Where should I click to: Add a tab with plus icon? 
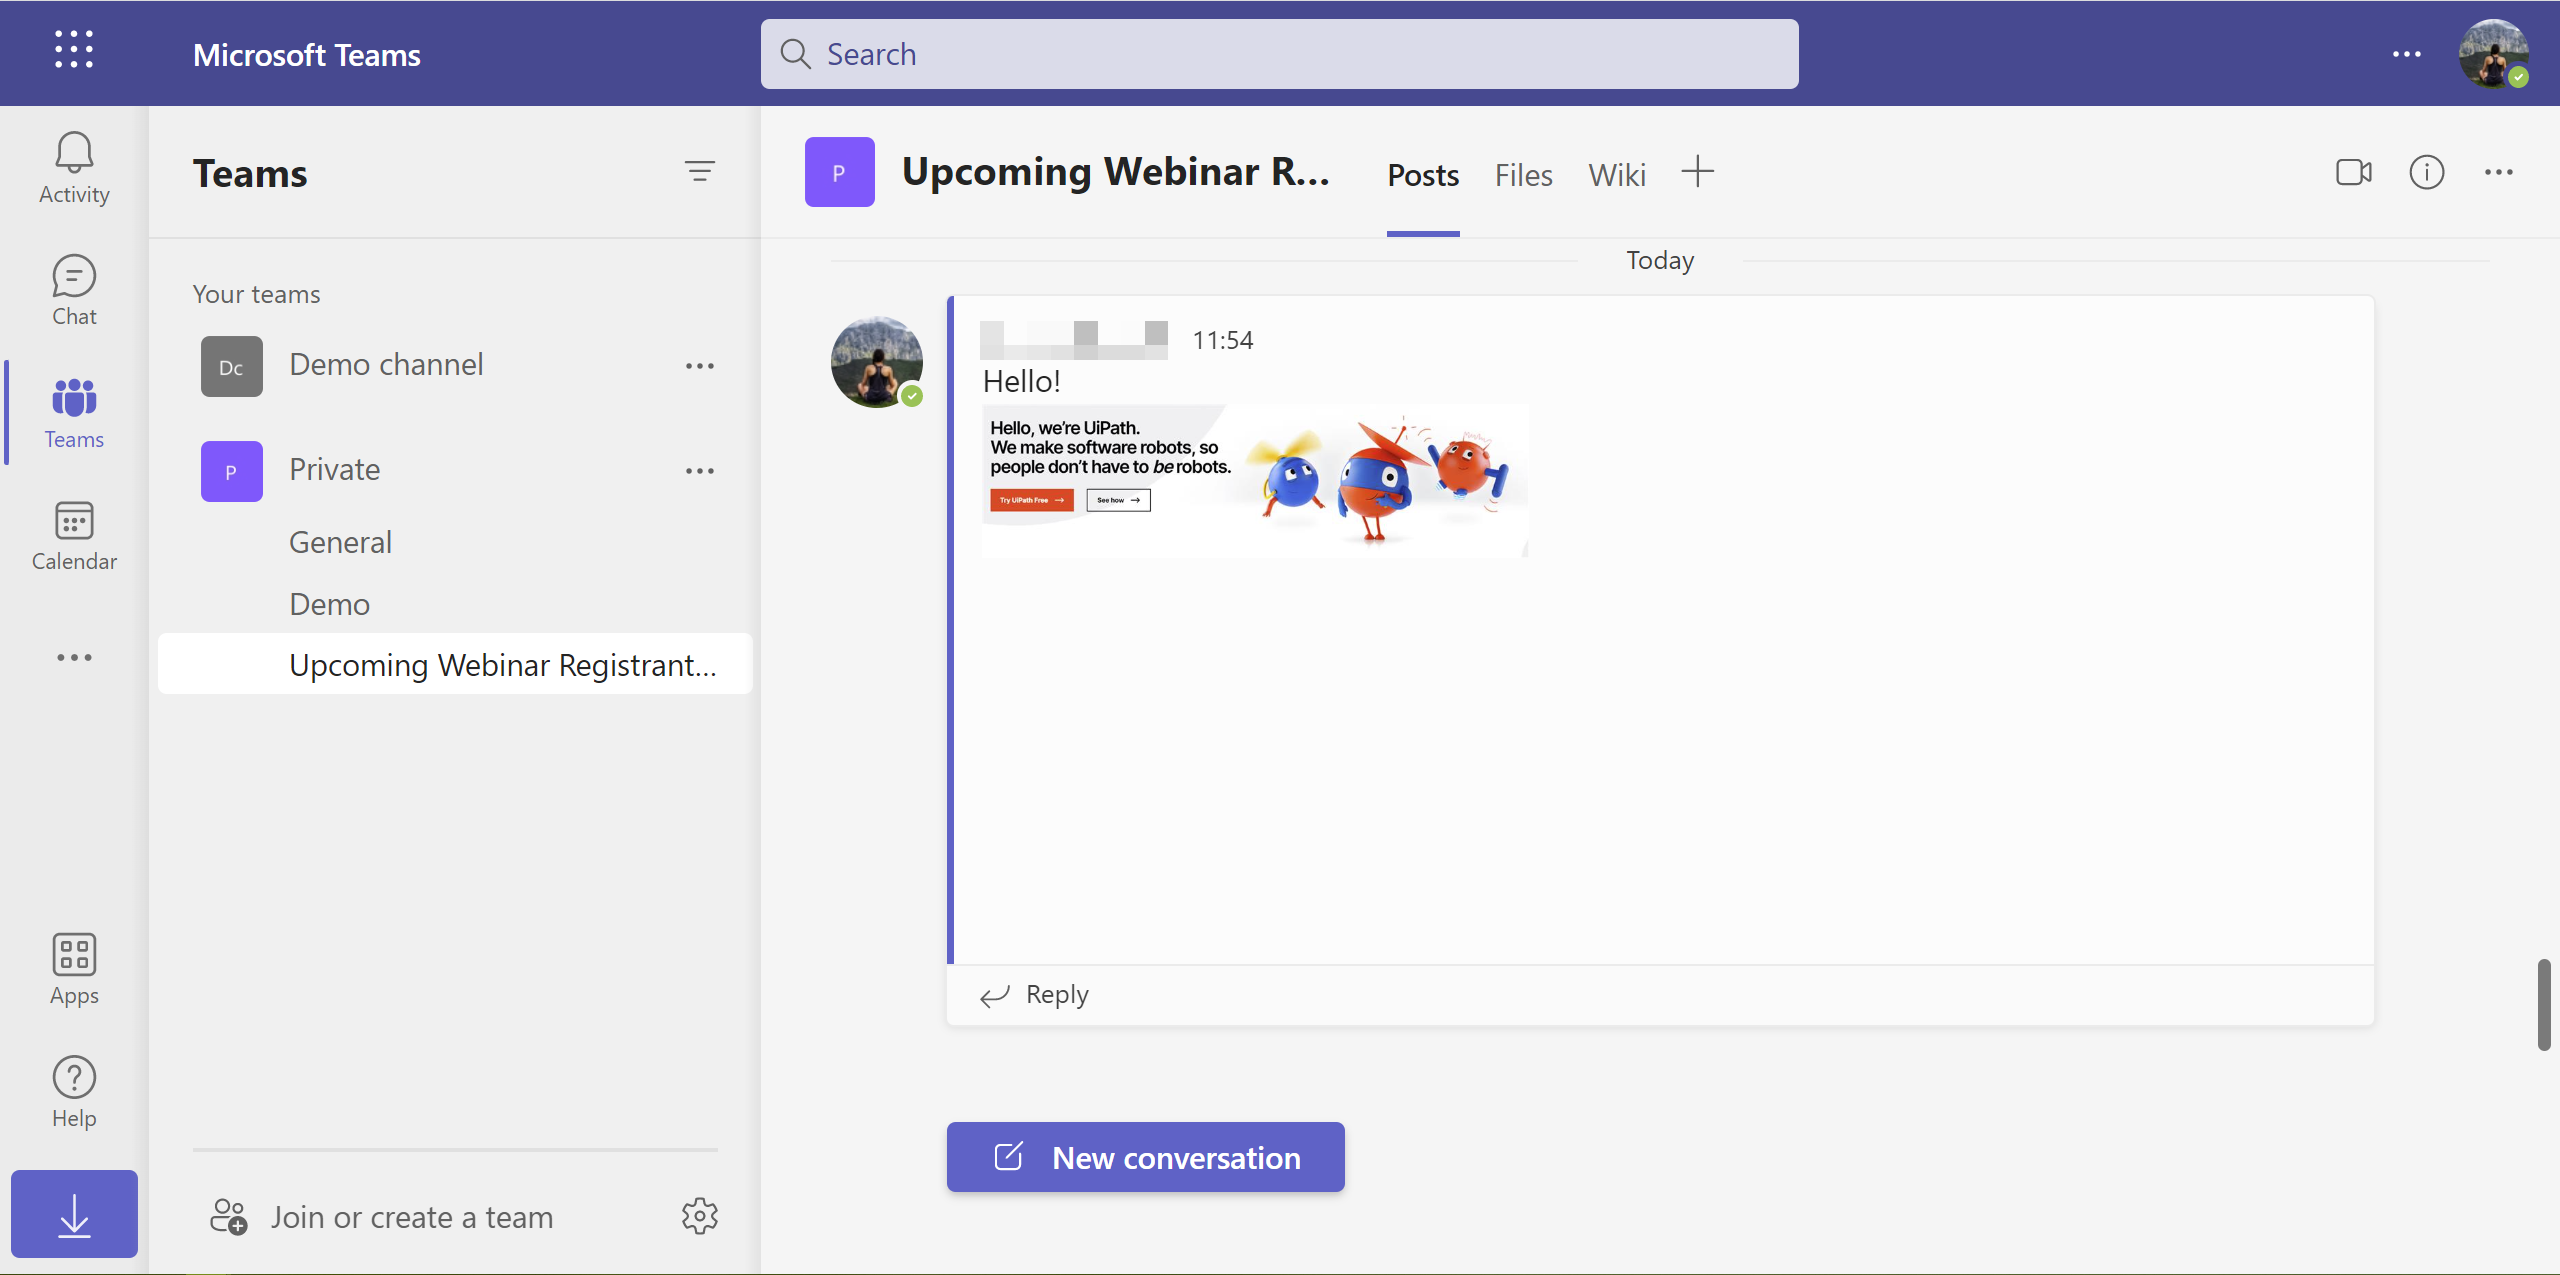[1698, 172]
